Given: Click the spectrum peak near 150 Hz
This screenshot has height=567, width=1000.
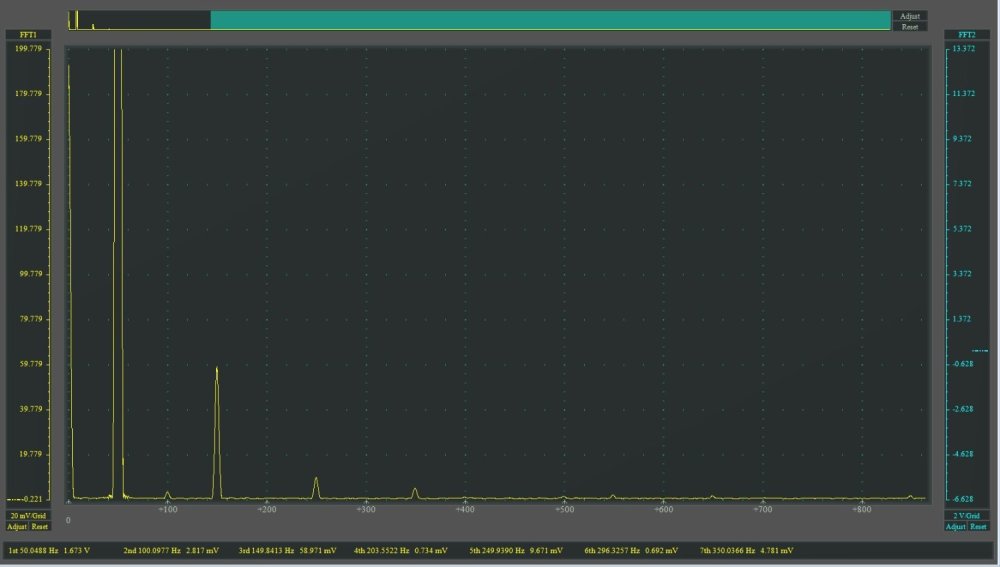Looking at the screenshot, I should tap(217, 372).
